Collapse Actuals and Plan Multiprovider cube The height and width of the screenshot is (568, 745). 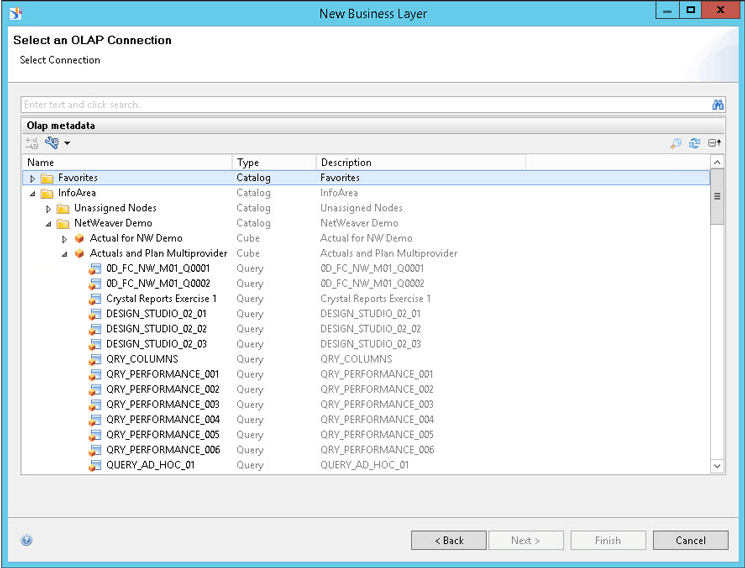[x=65, y=254]
